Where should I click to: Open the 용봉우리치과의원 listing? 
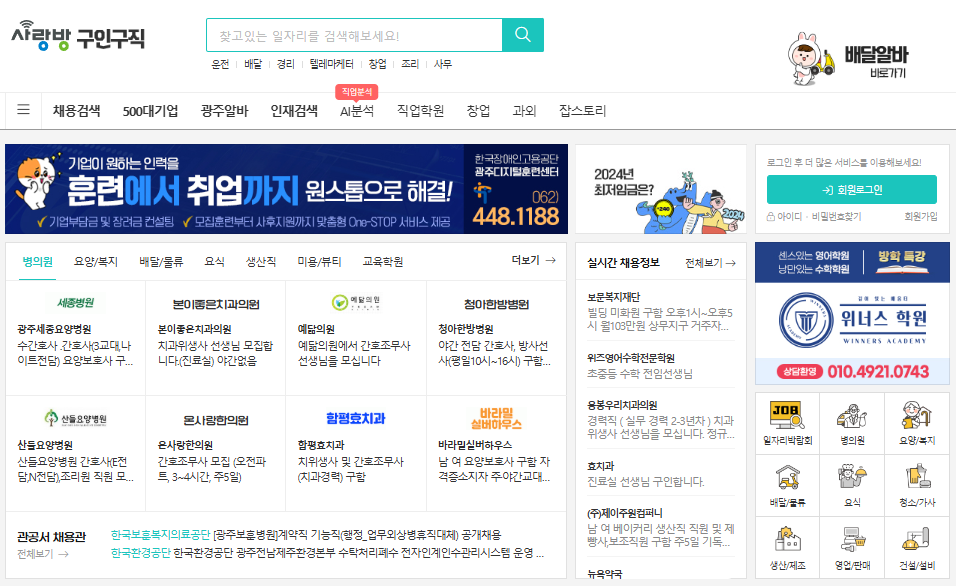coord(660,419)
